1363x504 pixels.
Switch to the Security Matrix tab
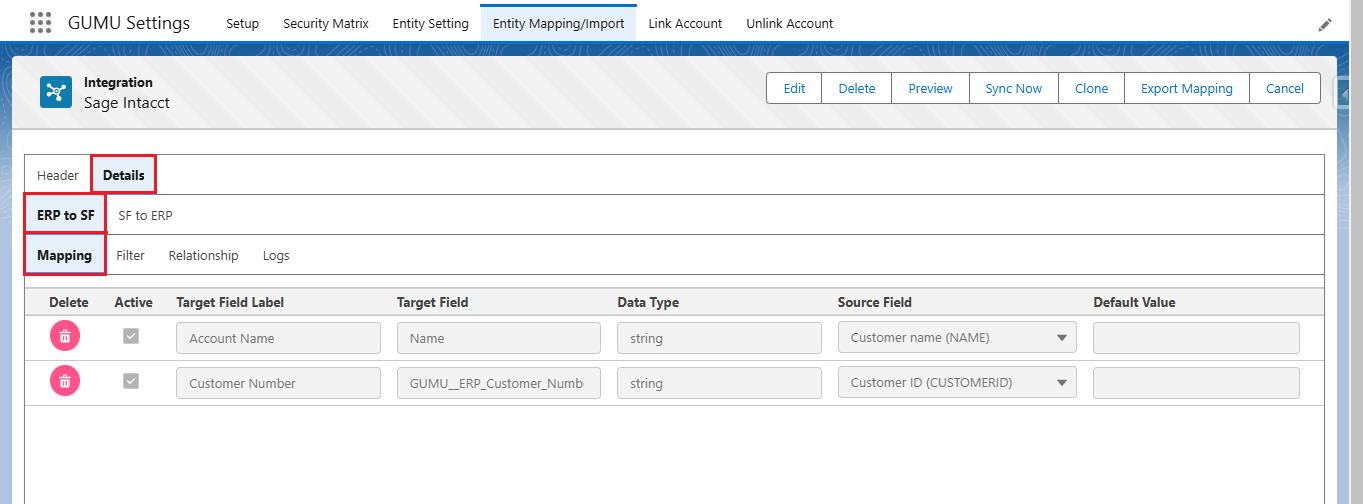click(x=326, y=23)
